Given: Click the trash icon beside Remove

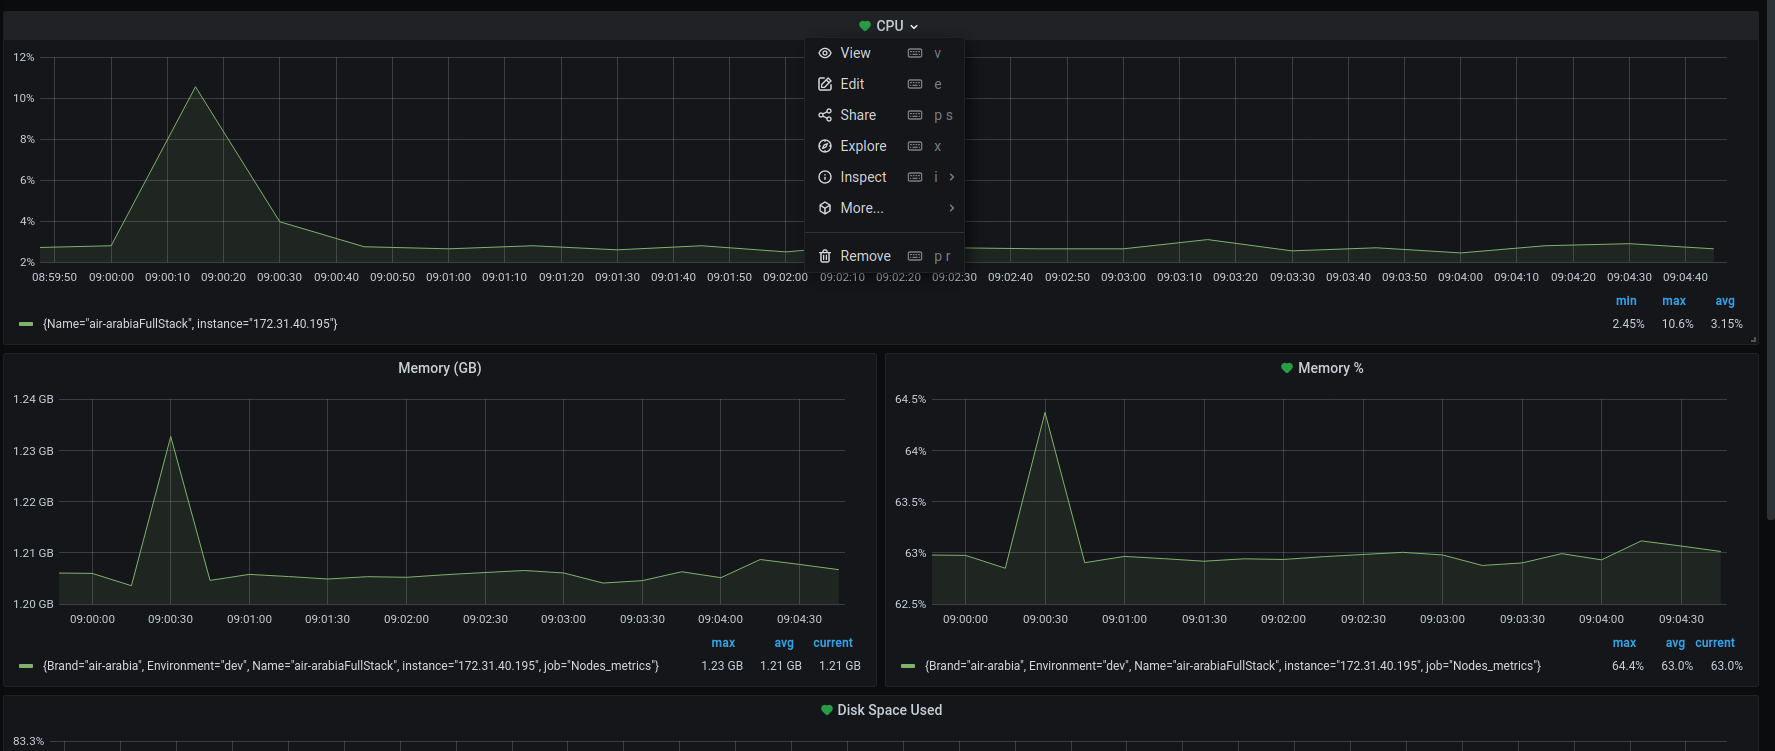Looking at the screenshot, I should tap(825, 256).
